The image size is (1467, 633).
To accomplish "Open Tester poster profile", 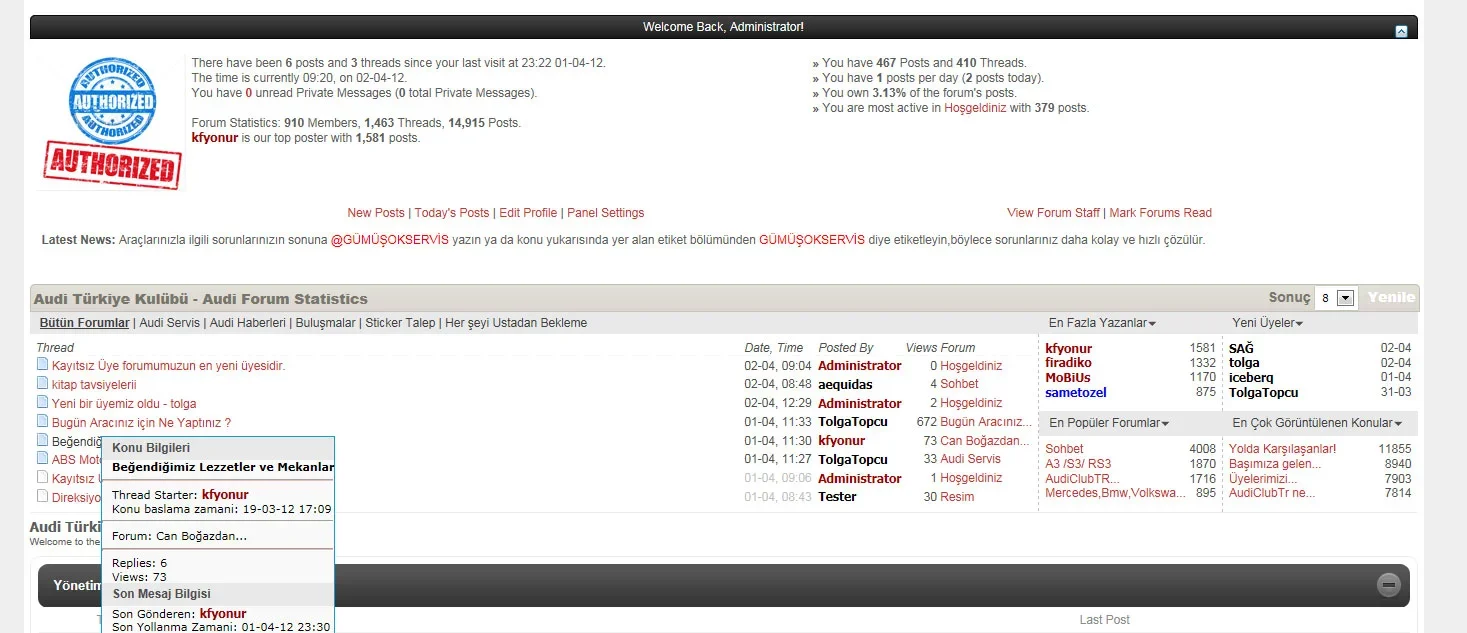I will pos(837,497).
